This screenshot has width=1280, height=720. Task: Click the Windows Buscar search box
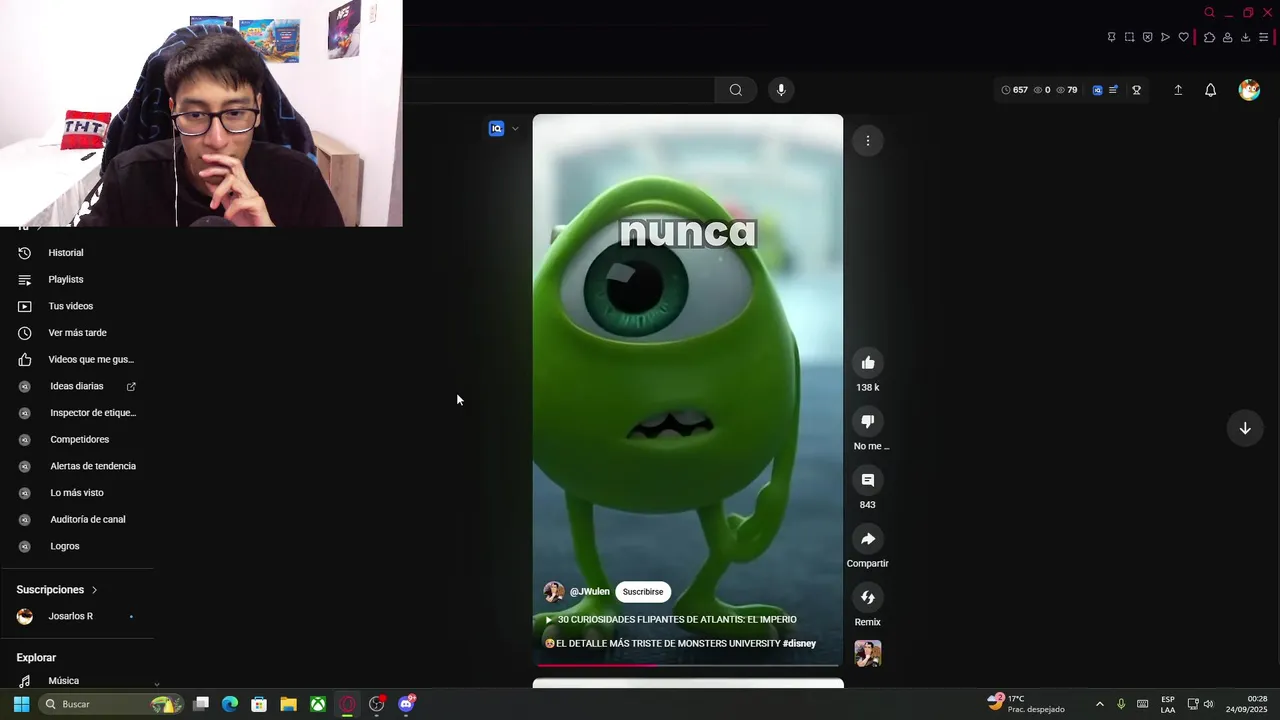(x=111, y=704)
